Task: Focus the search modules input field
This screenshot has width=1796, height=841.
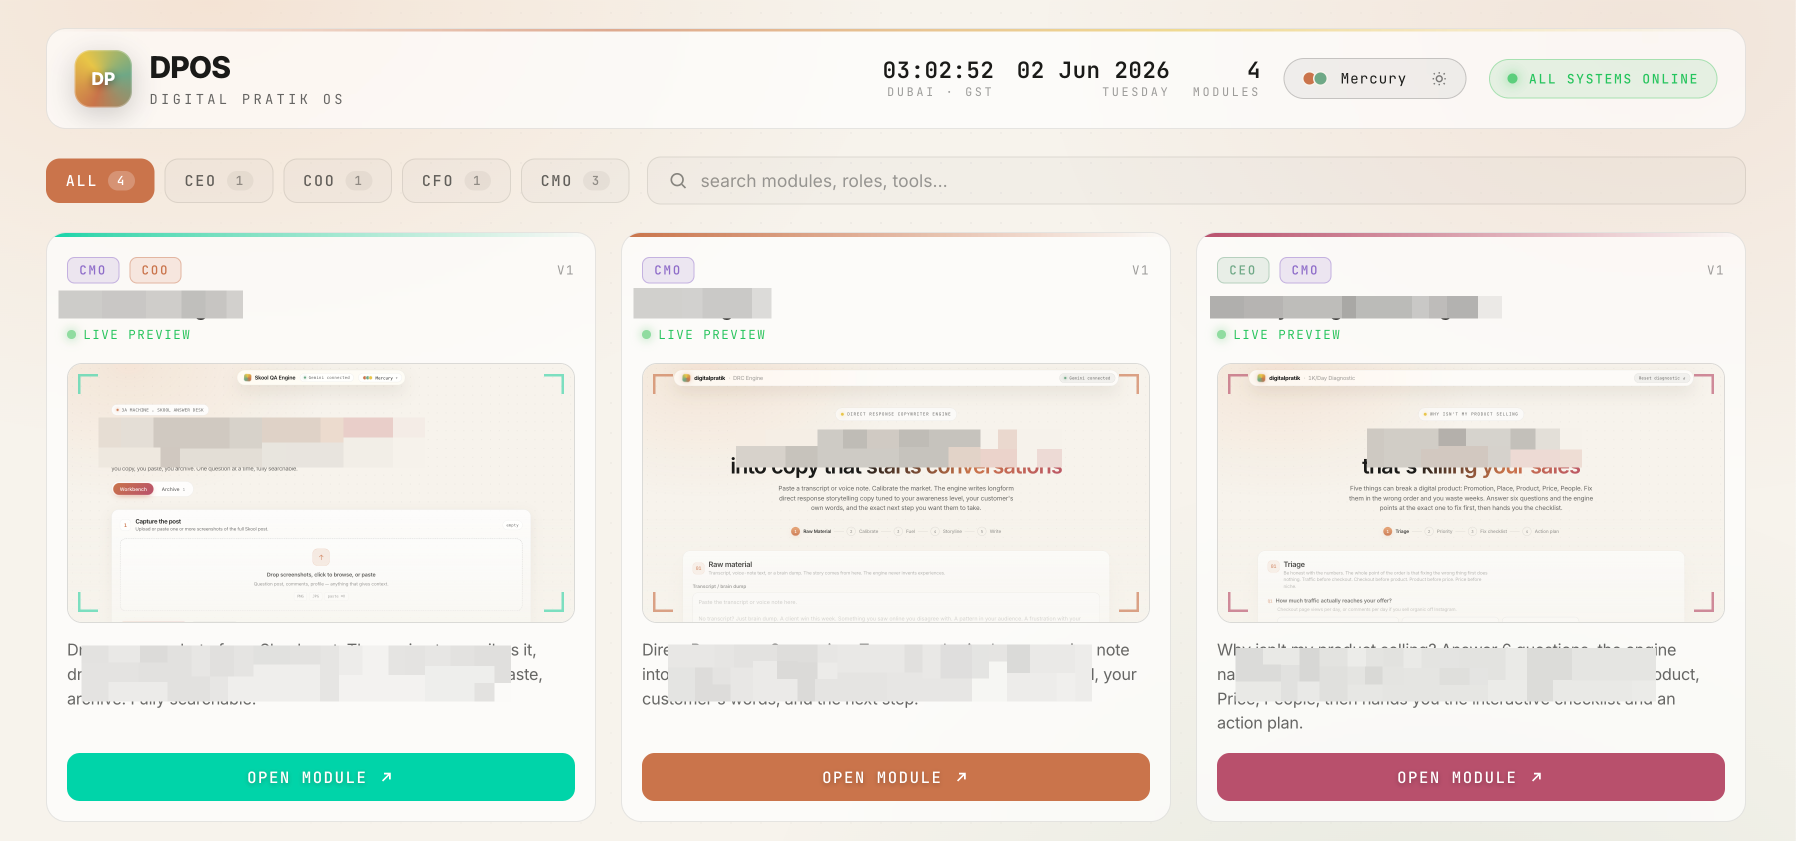Action: click(1196, 181)
